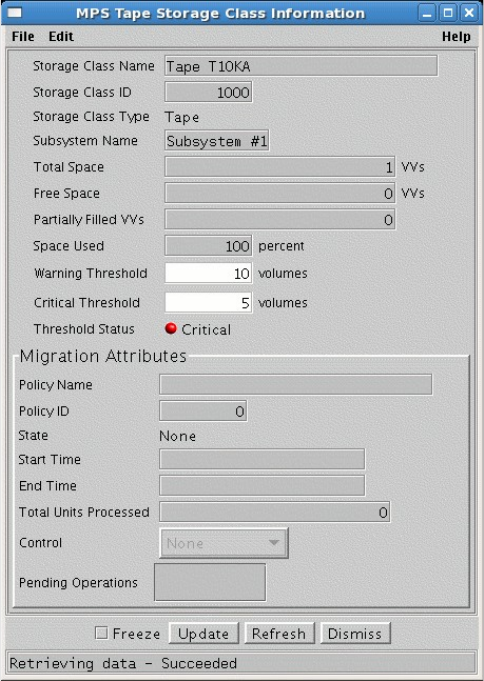Minimize the MPS Tape Storage window

428,13
